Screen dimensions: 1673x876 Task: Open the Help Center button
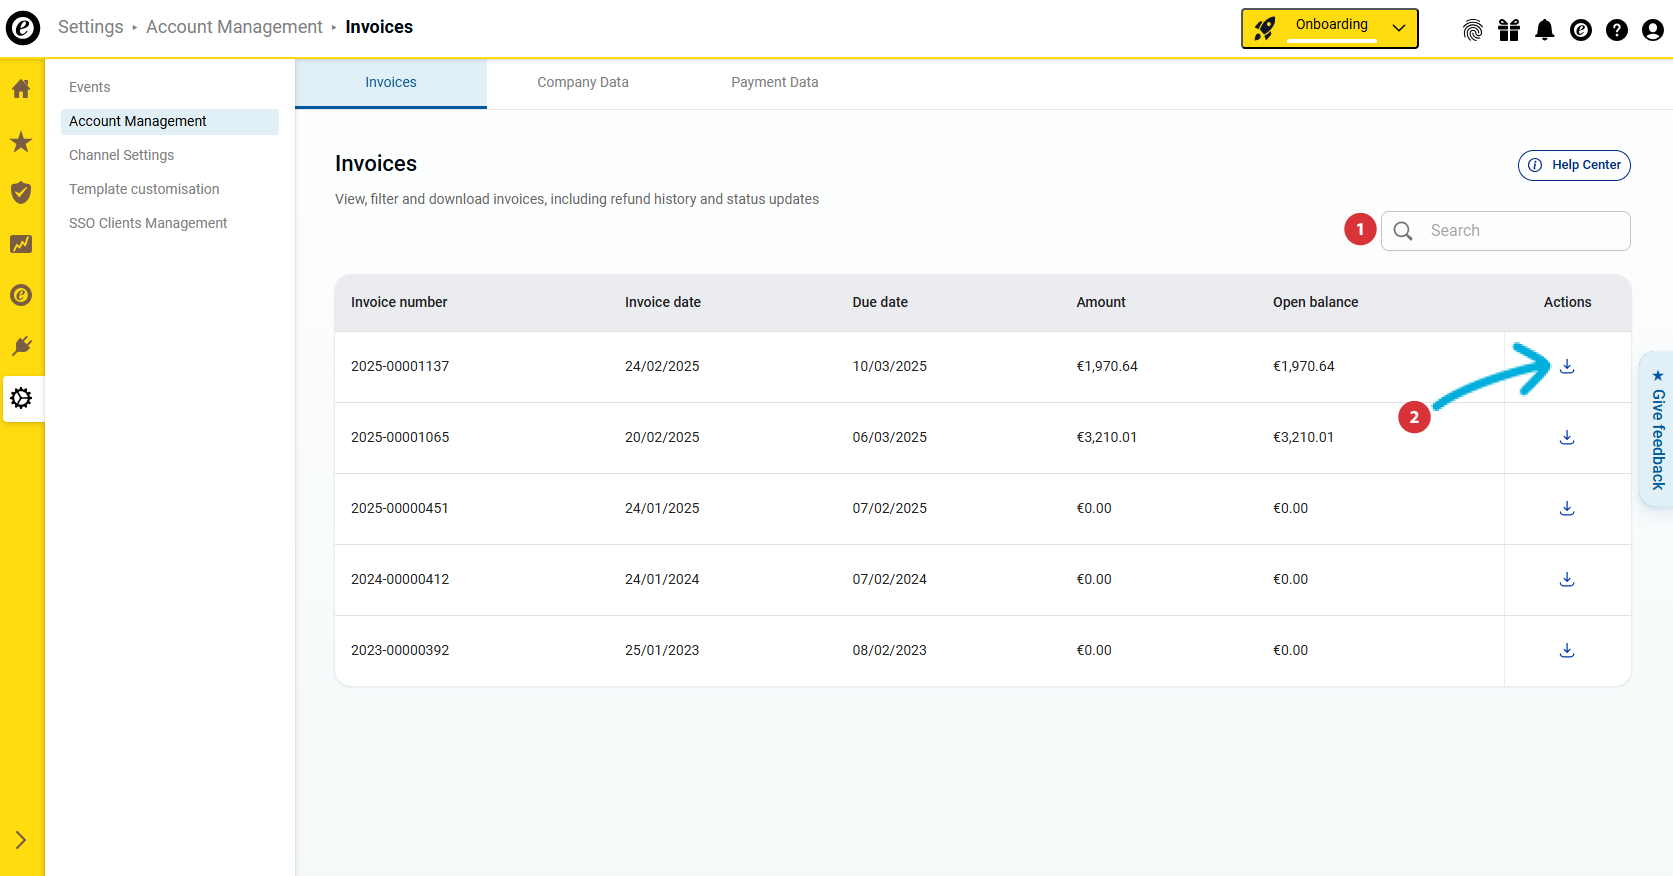1574,166
